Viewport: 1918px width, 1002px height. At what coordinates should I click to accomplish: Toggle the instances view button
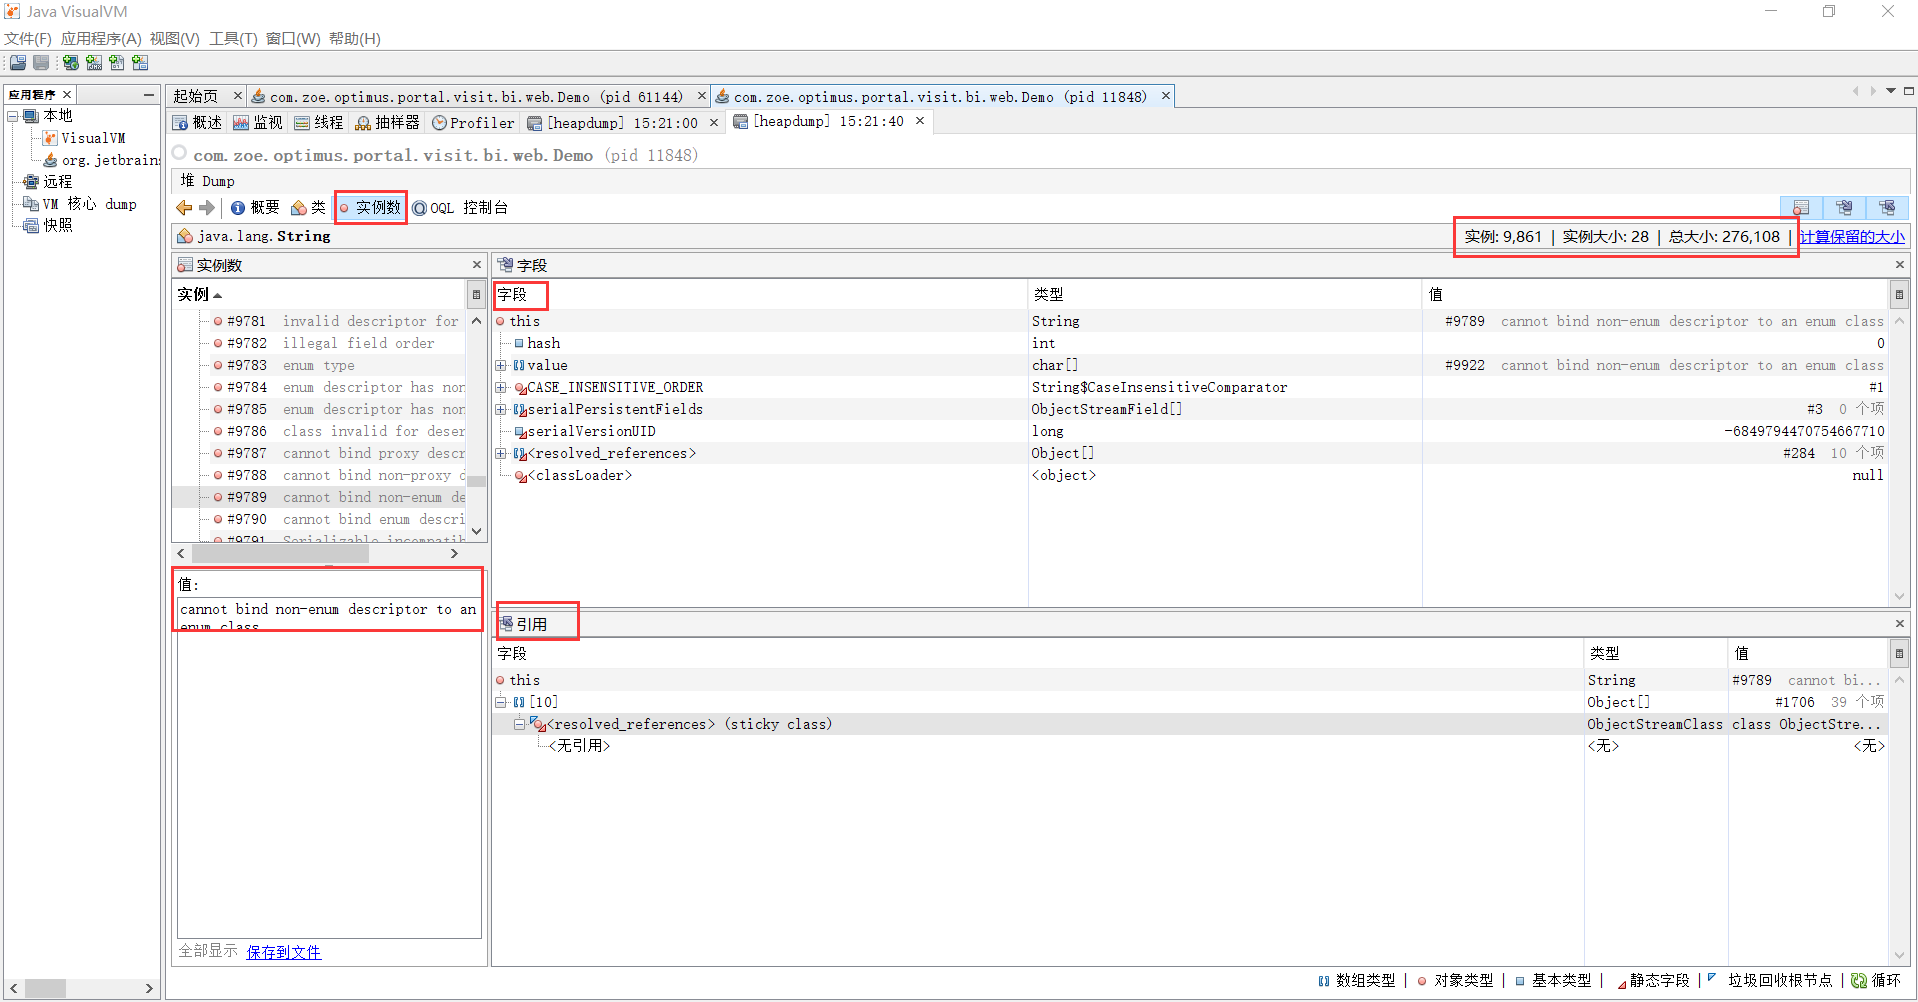1801,207
